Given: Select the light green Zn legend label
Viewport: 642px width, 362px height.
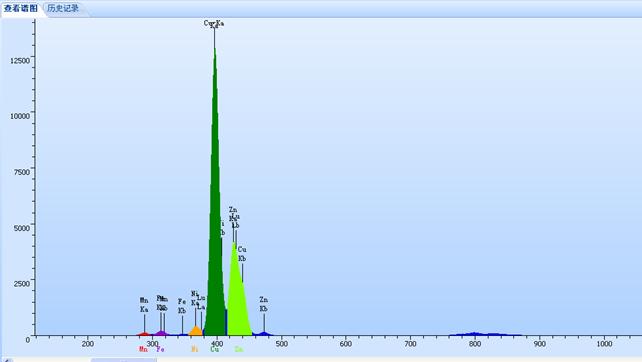Looking at the screenshot, I should pyautogui.click(x=239, y=349).
